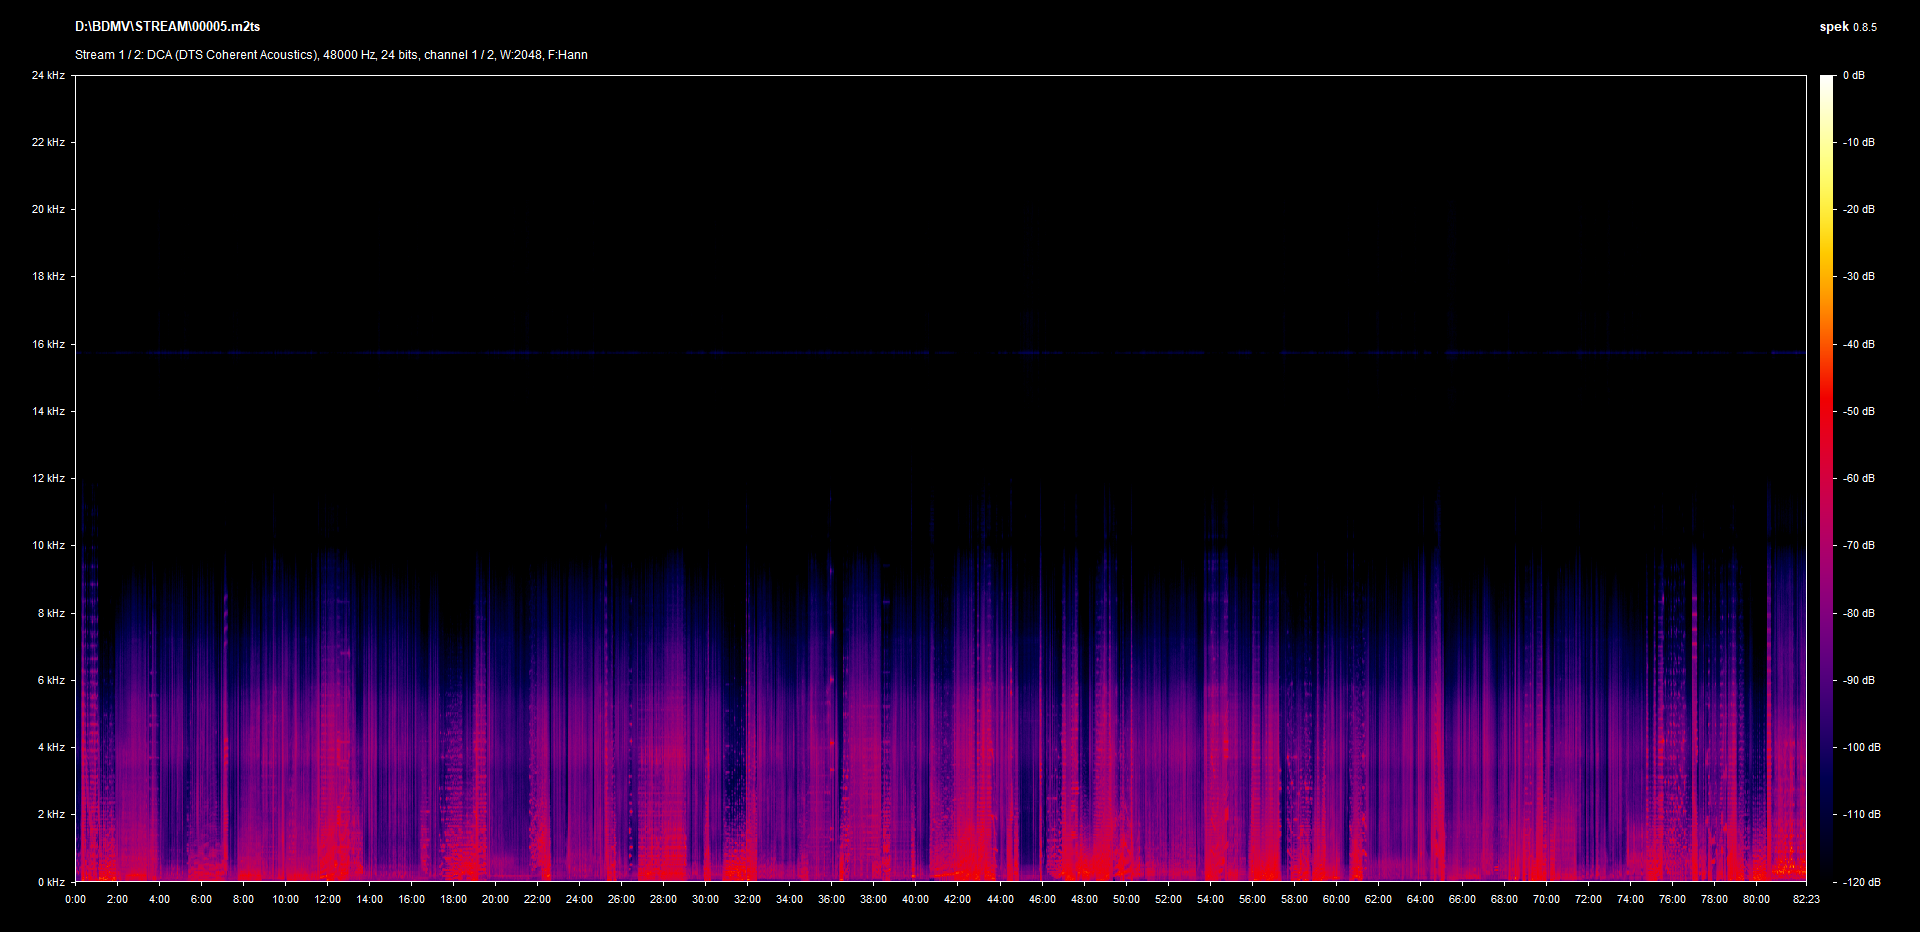This screenshot has height=932, width=1920.
Task: Click the 0 kHz frequency axis label
Action: [51, 882]
